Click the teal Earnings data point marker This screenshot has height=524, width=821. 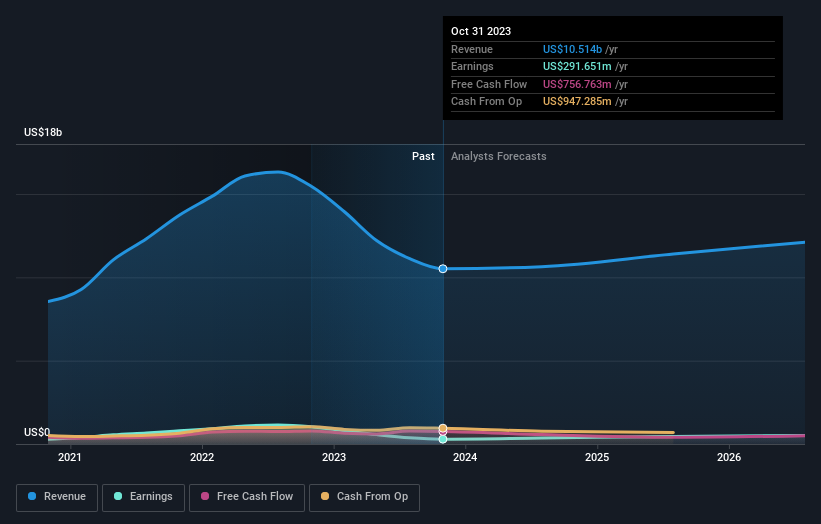pyautogui.click(x=443, y=439)
